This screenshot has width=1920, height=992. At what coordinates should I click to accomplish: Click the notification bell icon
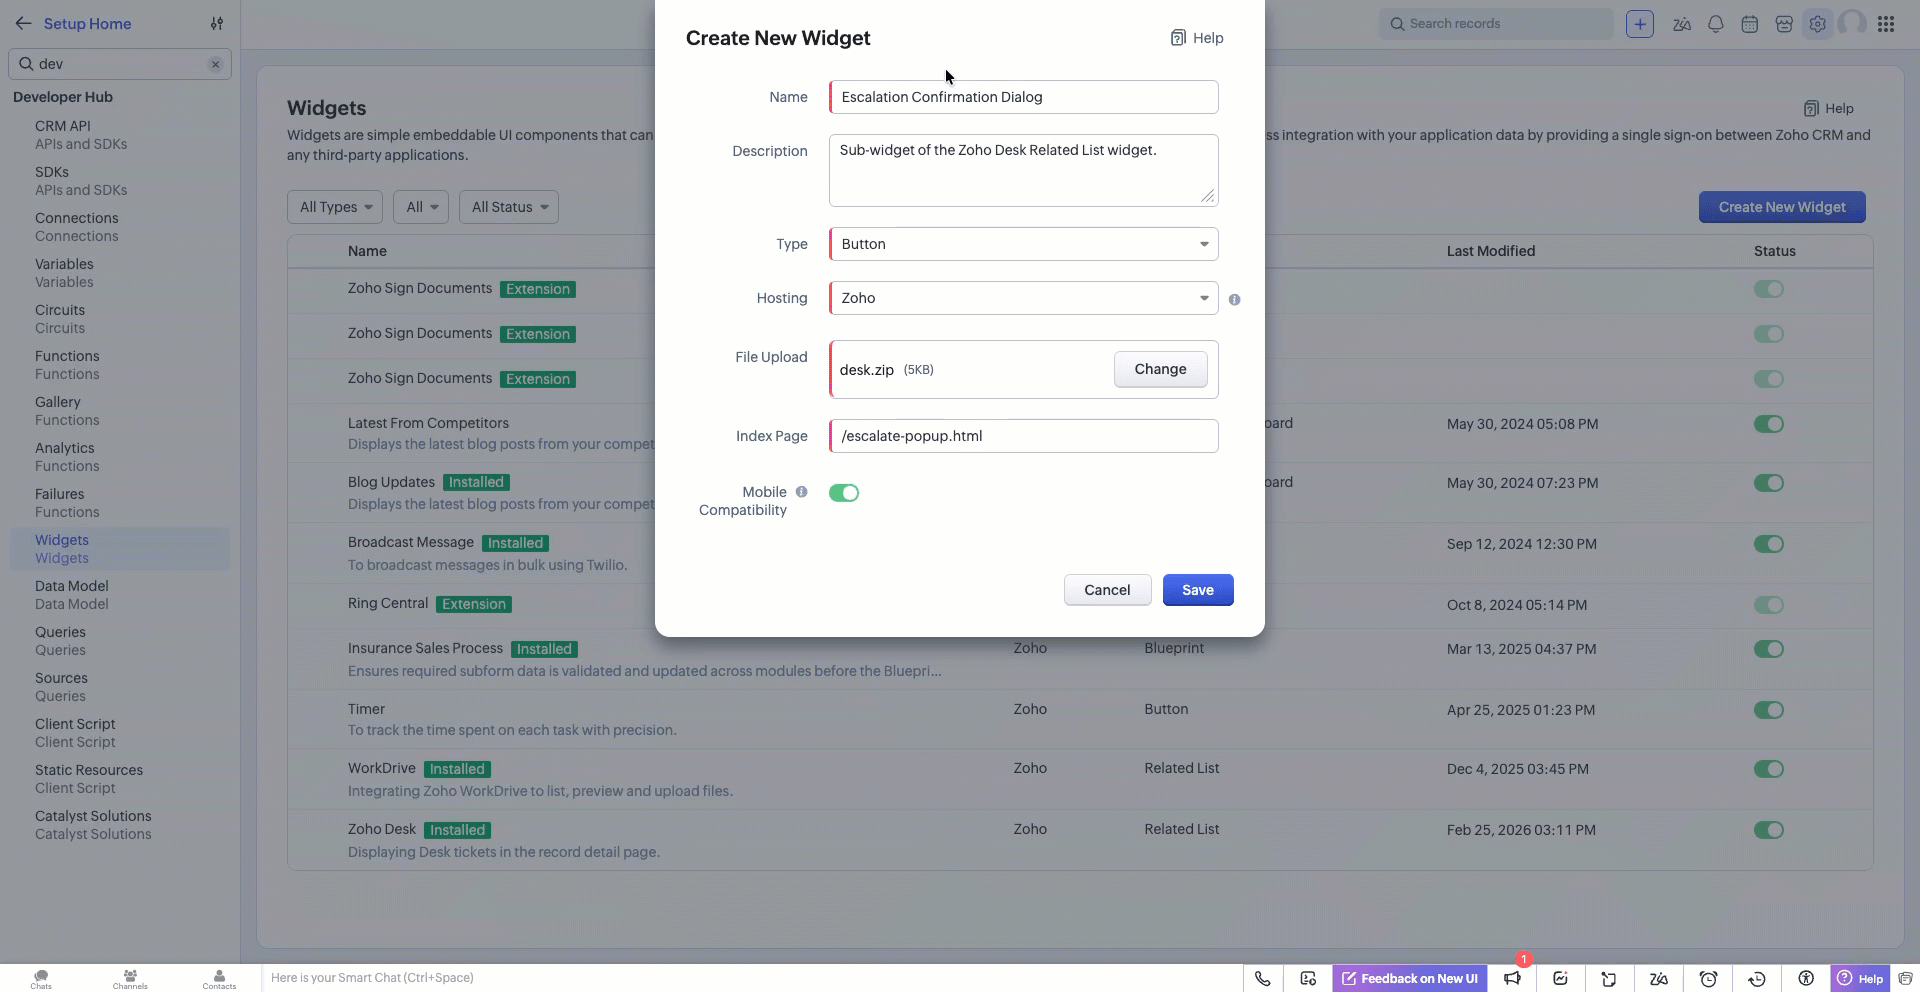coord(1716,24)
